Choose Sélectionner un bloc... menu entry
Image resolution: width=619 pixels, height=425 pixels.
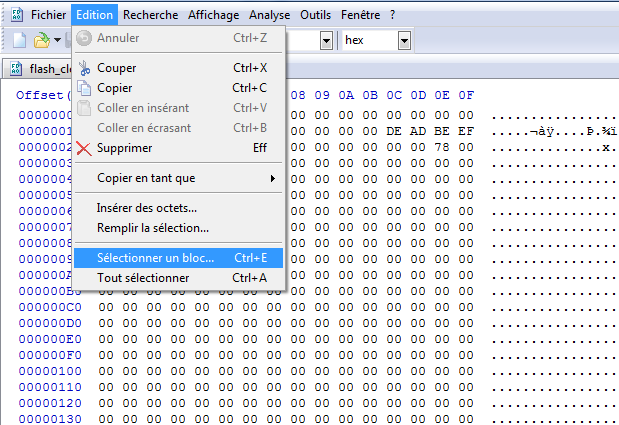155,258
